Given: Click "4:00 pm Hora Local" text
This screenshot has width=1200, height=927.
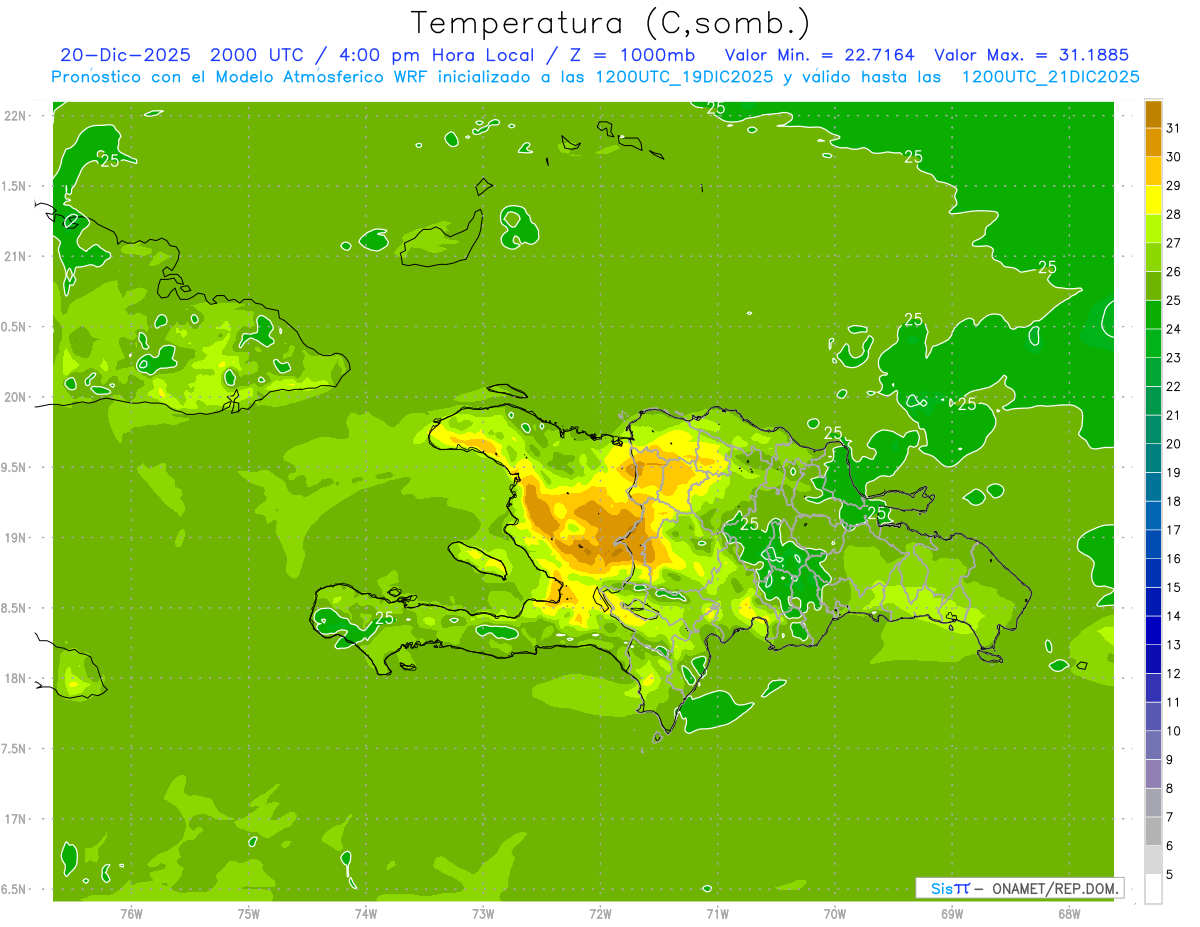Looking at the screenshot, I should click(434, 55).
